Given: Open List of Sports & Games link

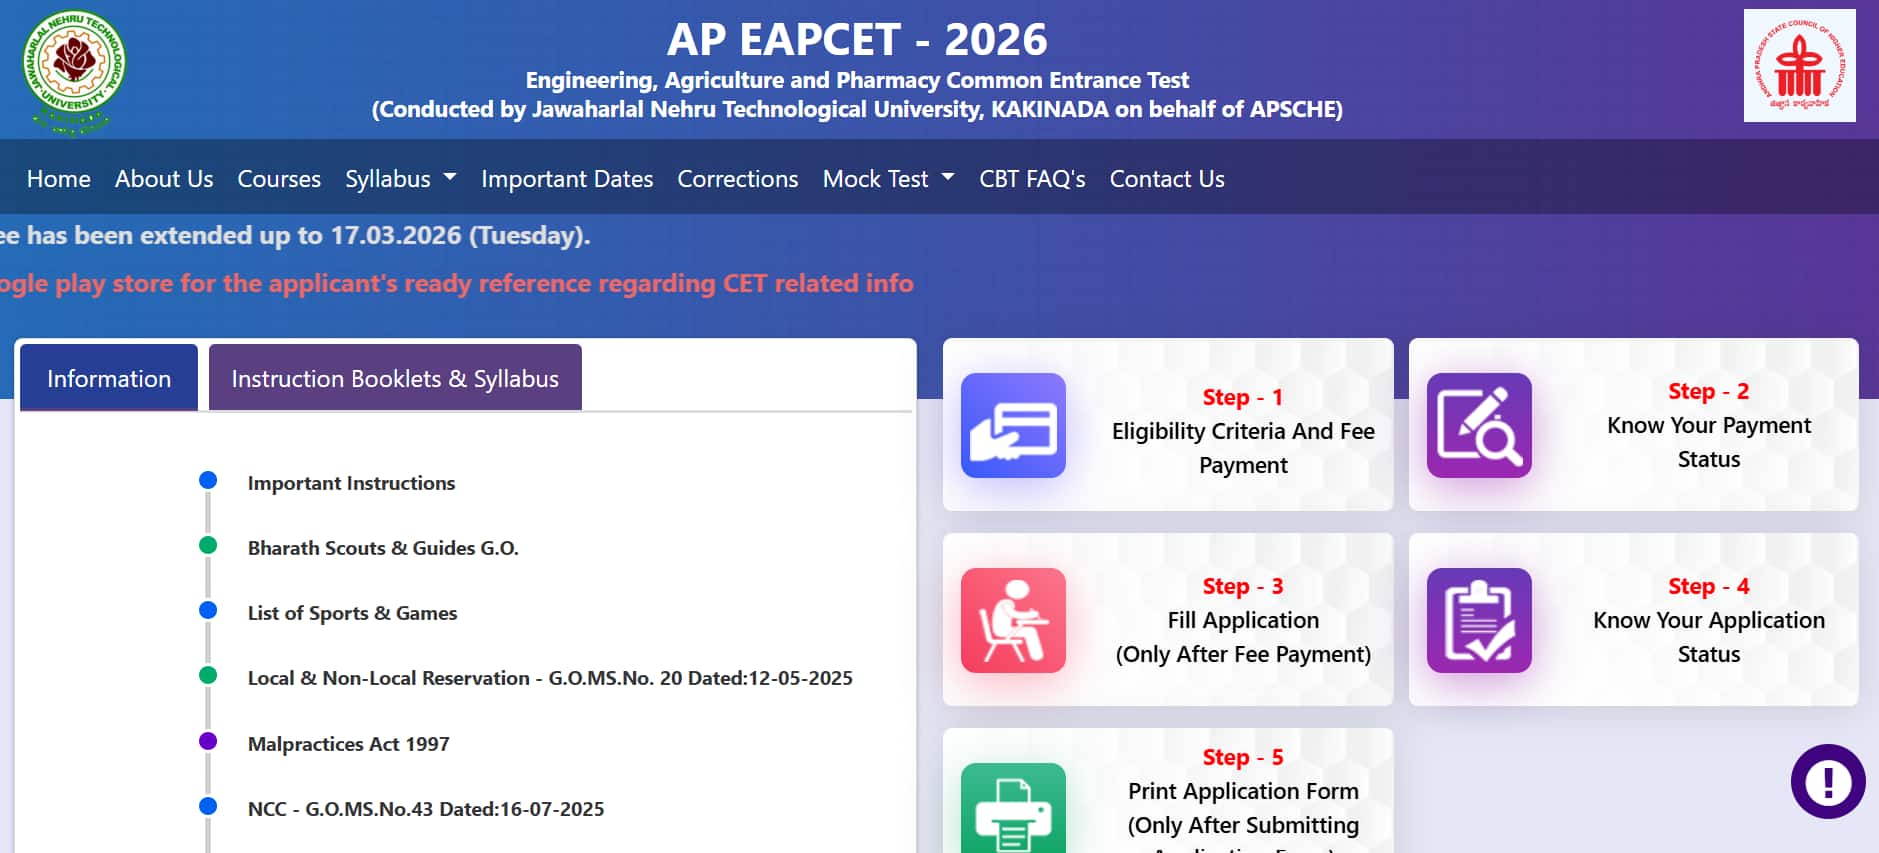Looking at the screenshot, I should [352, 613].
